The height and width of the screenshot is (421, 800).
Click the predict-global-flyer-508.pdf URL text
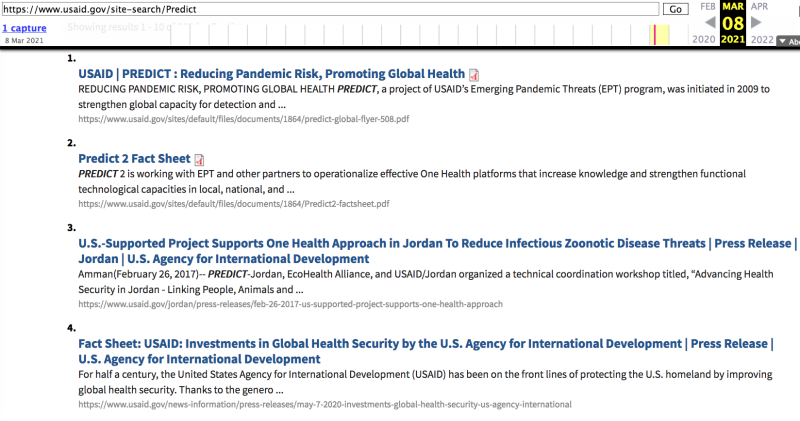pos(243,119)
